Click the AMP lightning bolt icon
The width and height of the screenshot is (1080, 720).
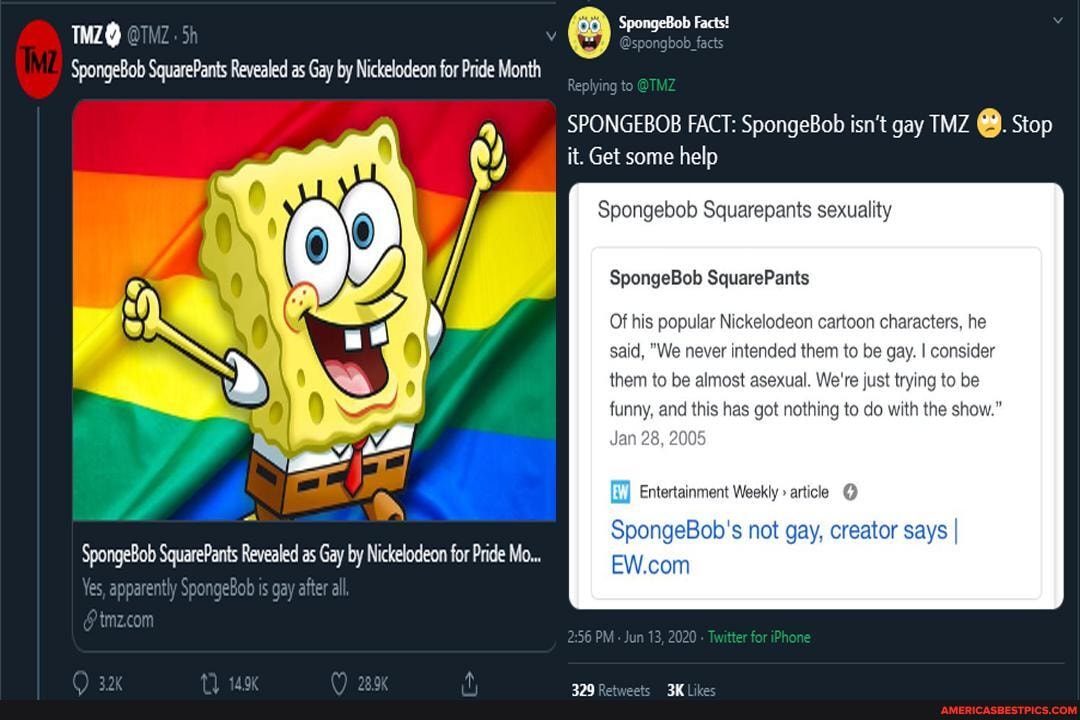point(851,492)
